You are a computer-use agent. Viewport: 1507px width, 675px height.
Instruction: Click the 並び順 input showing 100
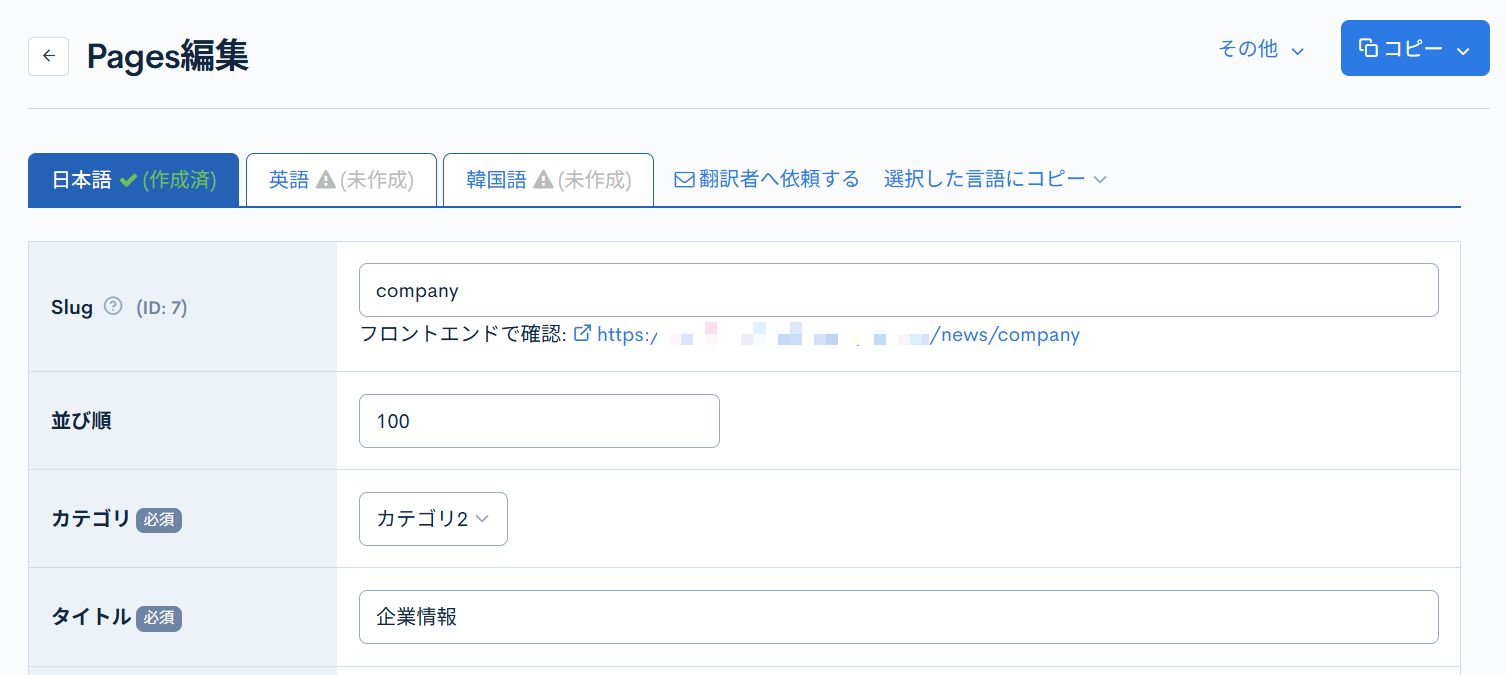pyautogui.click(x=539, y=420)
